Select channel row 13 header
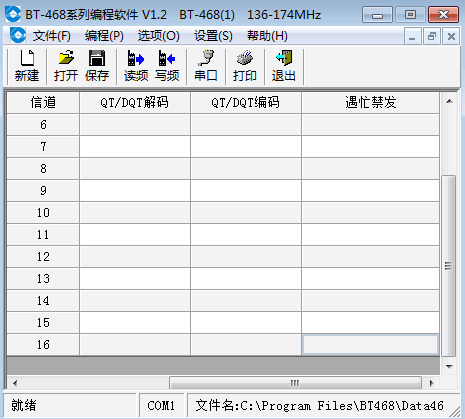 tap(43, 279)
